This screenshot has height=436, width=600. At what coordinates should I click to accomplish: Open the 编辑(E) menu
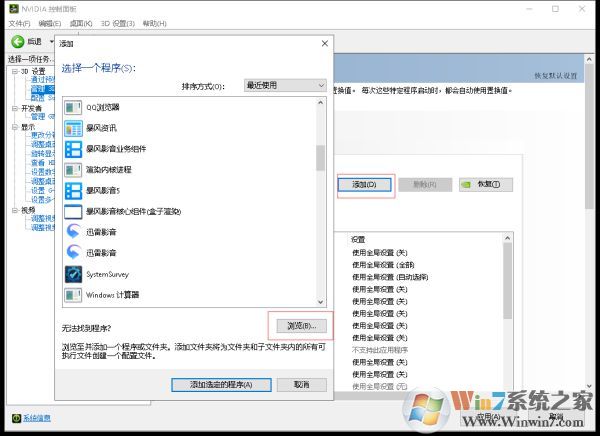(x=50, y=23)
